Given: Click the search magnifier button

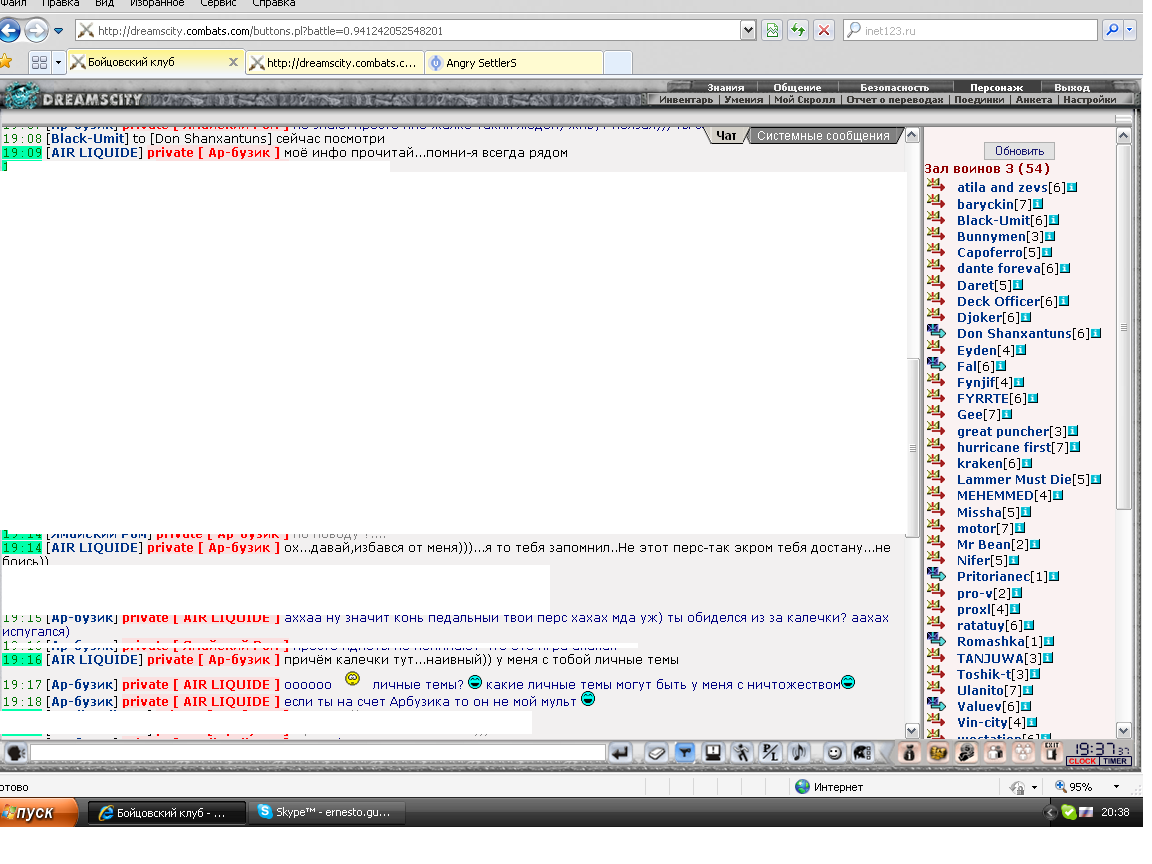Looking at the screenshot, I should pyautogui.click(x=1112, y=30).
